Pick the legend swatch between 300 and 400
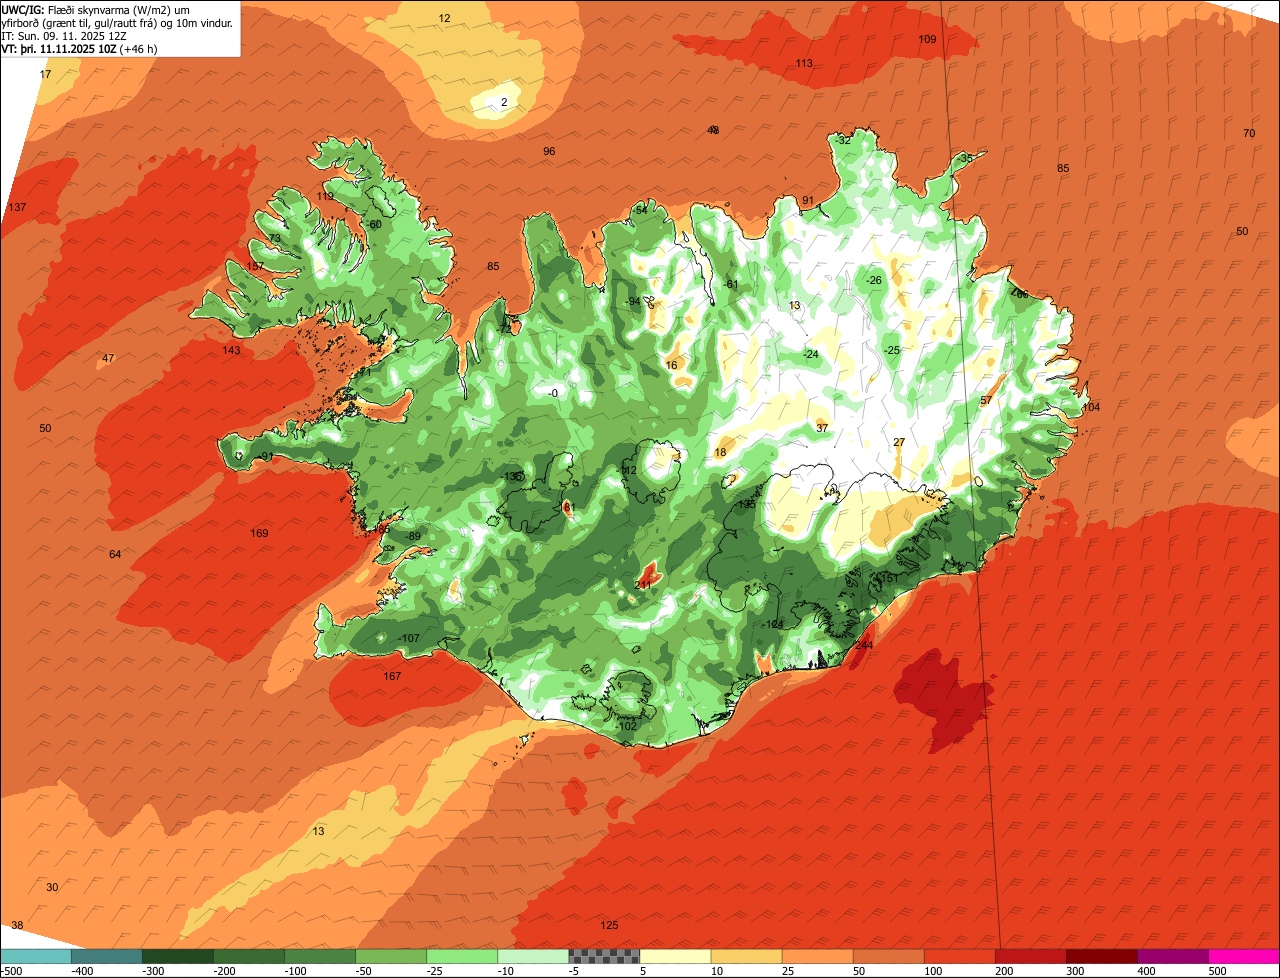This screenshot has width=1280, height=978. [1102, 956]
